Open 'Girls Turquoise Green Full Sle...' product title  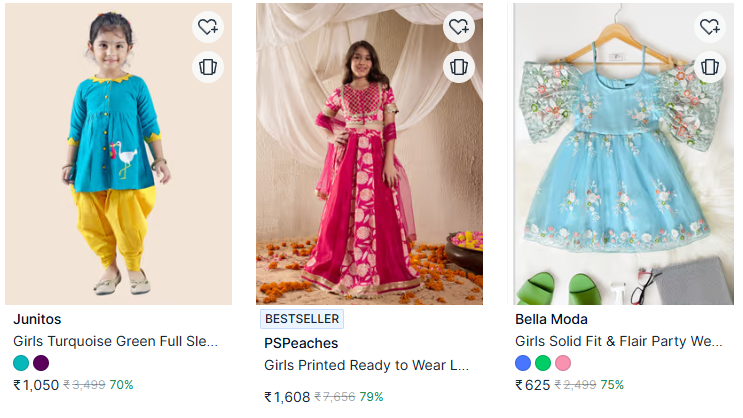coord(115,341)
